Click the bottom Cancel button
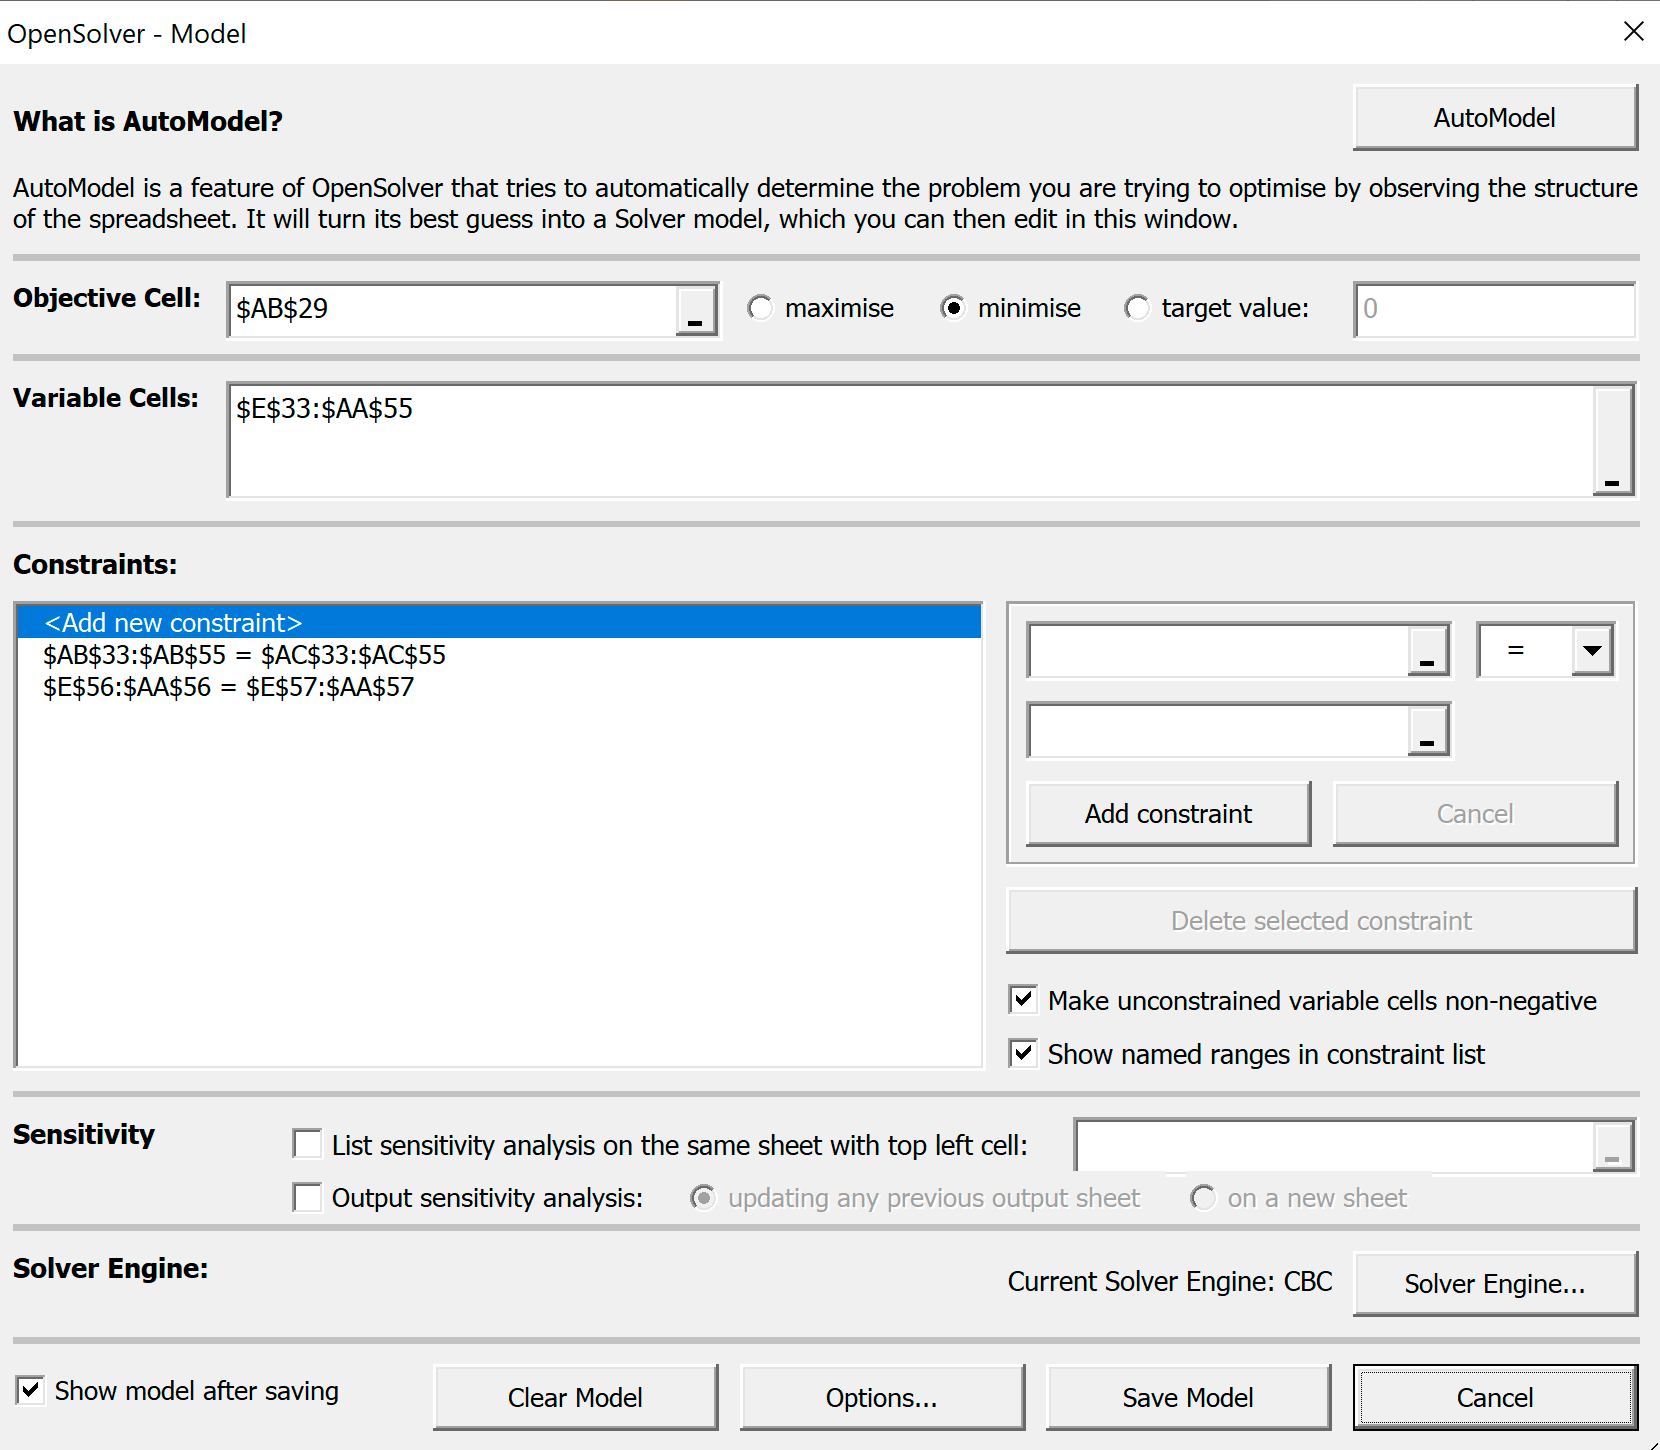The image size is (1660, 1450). 1495,1398
